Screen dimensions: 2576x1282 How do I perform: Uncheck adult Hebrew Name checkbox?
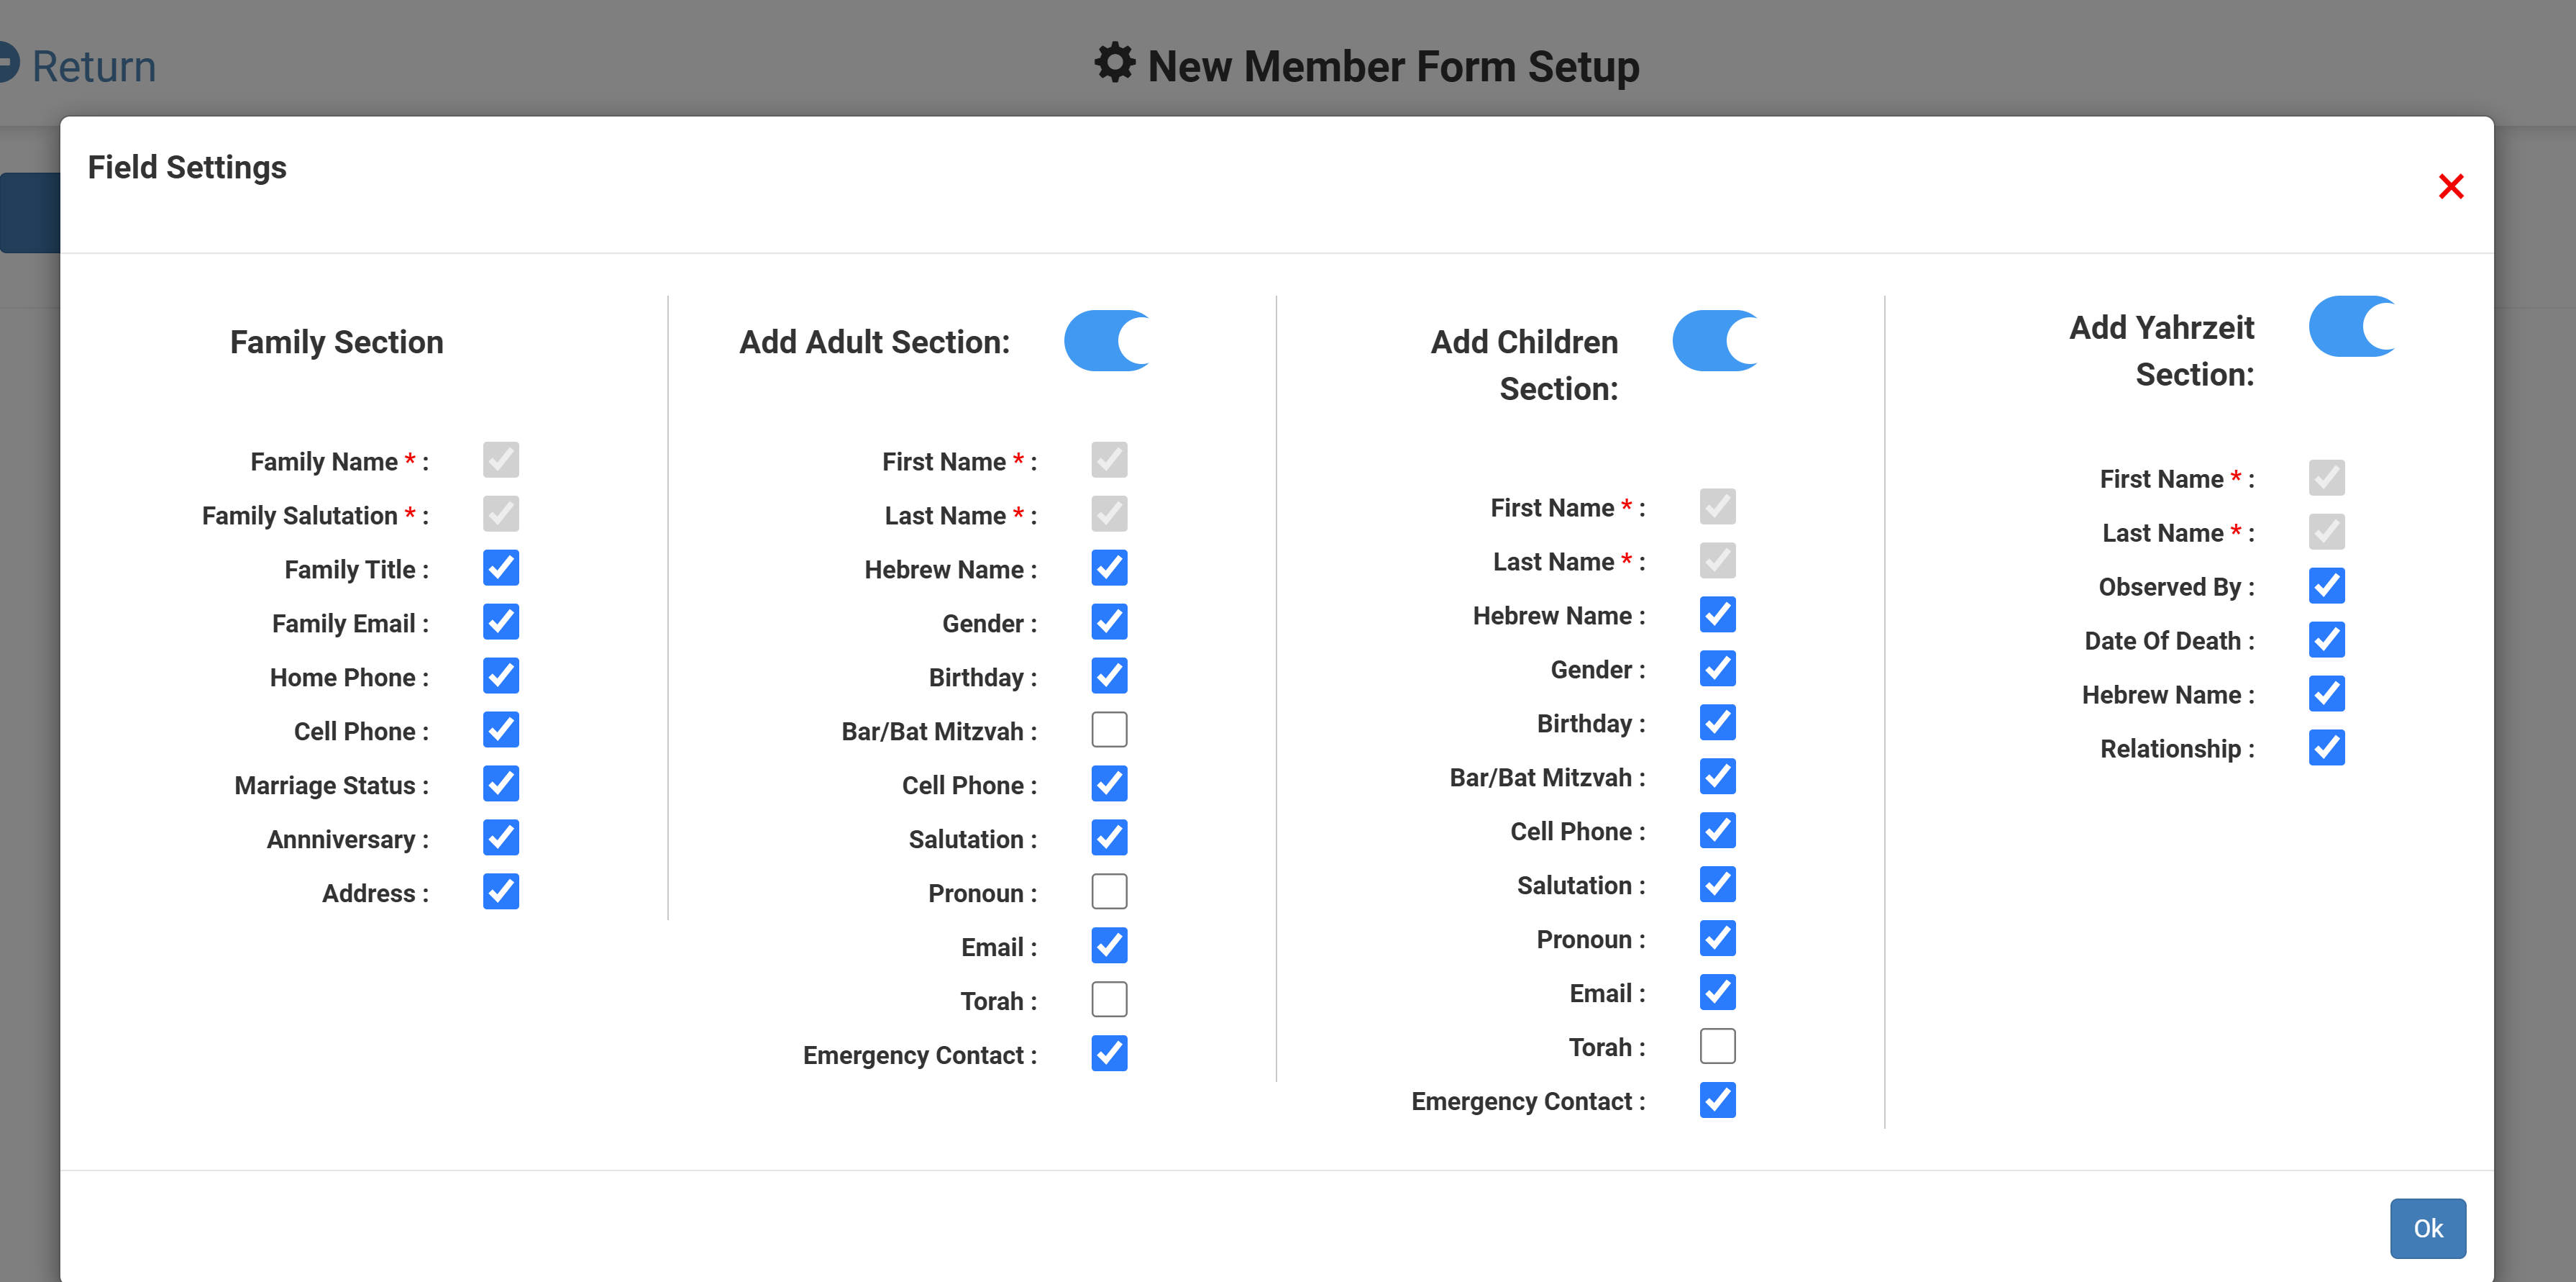pos(1109,568)
